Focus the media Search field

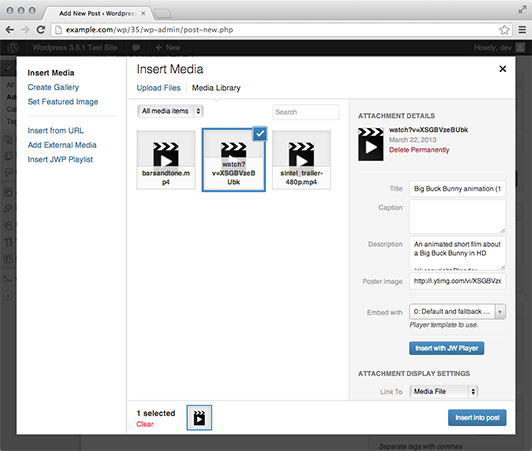click(x=306, y=112)
